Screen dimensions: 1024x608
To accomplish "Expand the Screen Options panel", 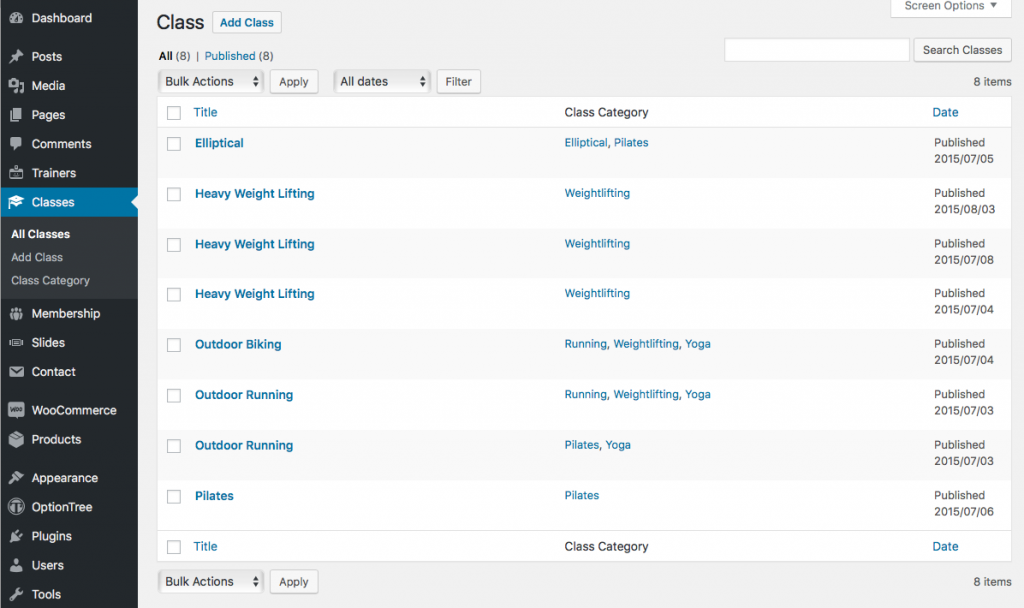I will (950, 7).
